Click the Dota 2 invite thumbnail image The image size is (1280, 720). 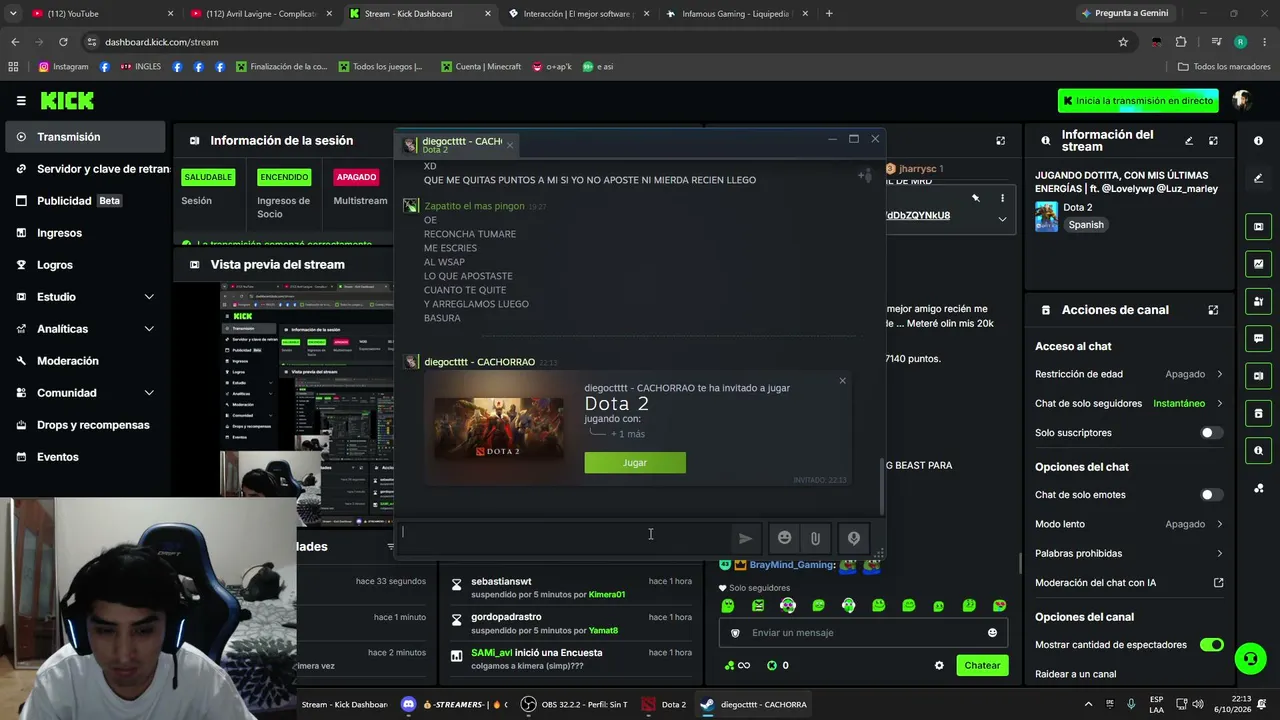point(498,428)
